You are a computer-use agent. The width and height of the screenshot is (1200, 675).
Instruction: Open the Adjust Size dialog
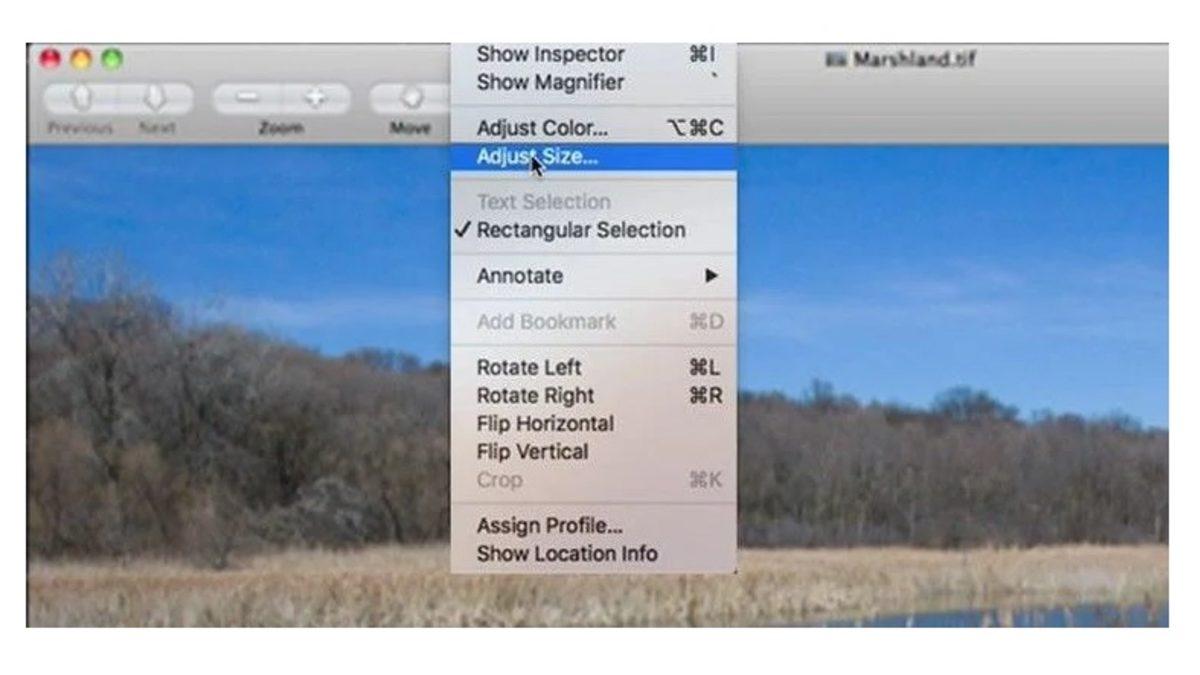point(538,156)
